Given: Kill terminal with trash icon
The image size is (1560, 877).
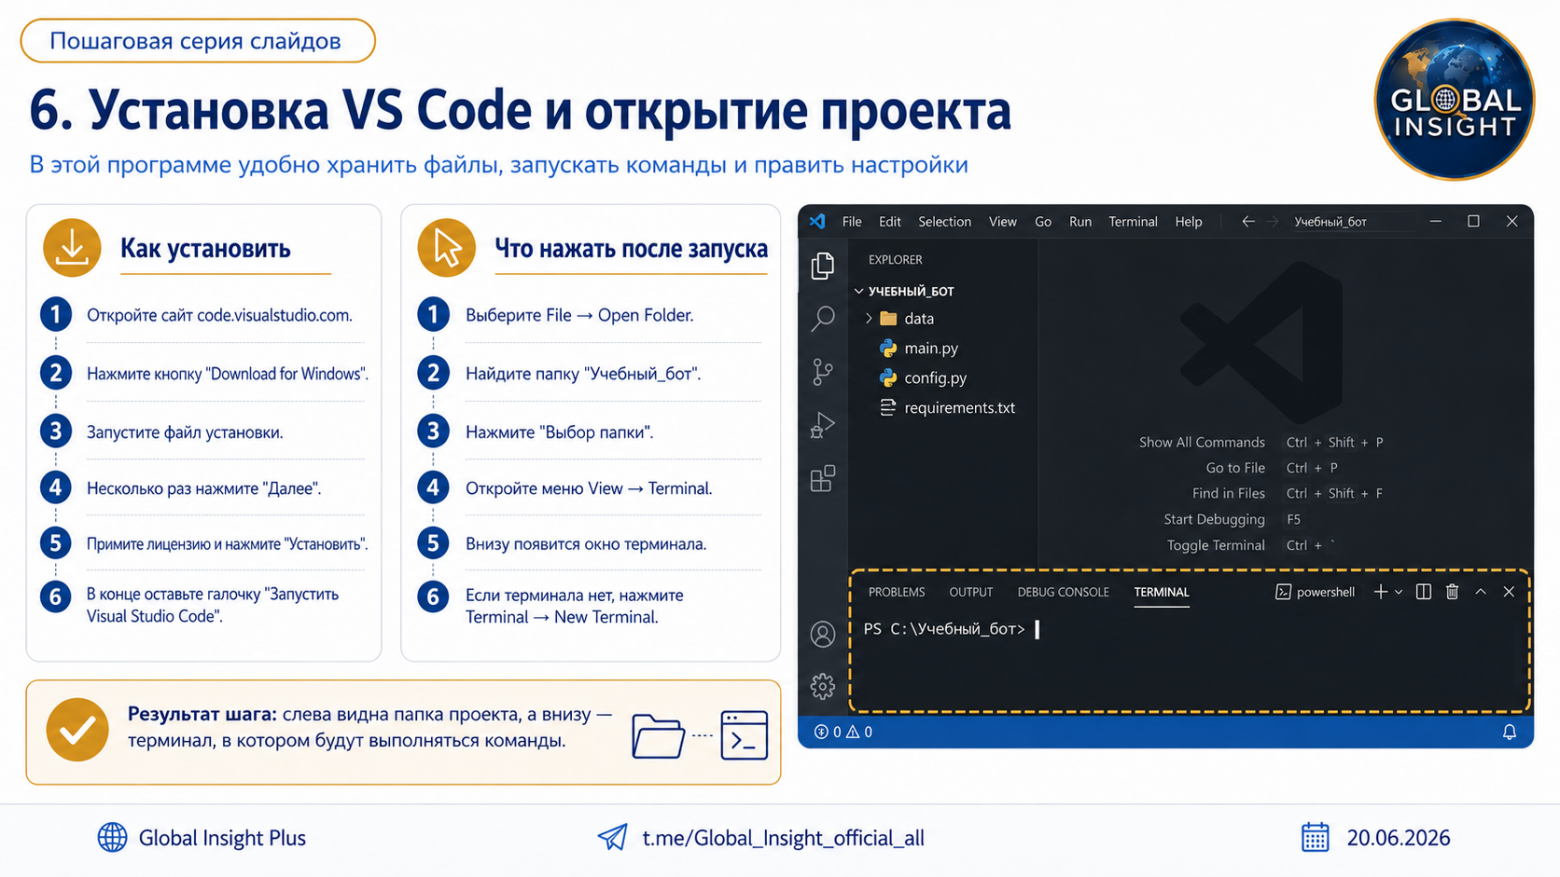Looking at the screenshot, I should (x=1452, y=592).
